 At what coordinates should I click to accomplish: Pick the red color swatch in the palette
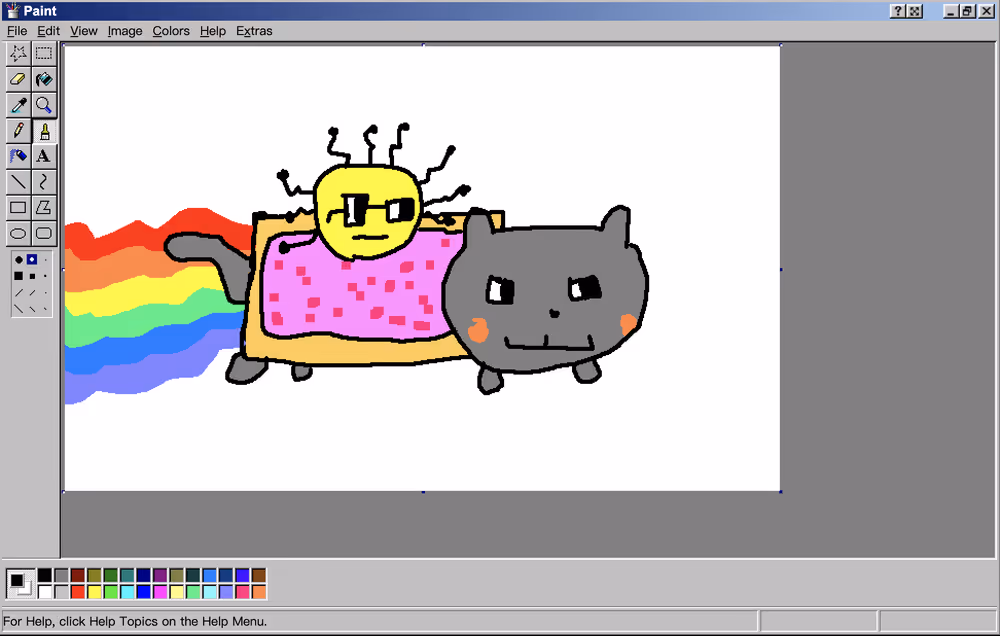77,592
